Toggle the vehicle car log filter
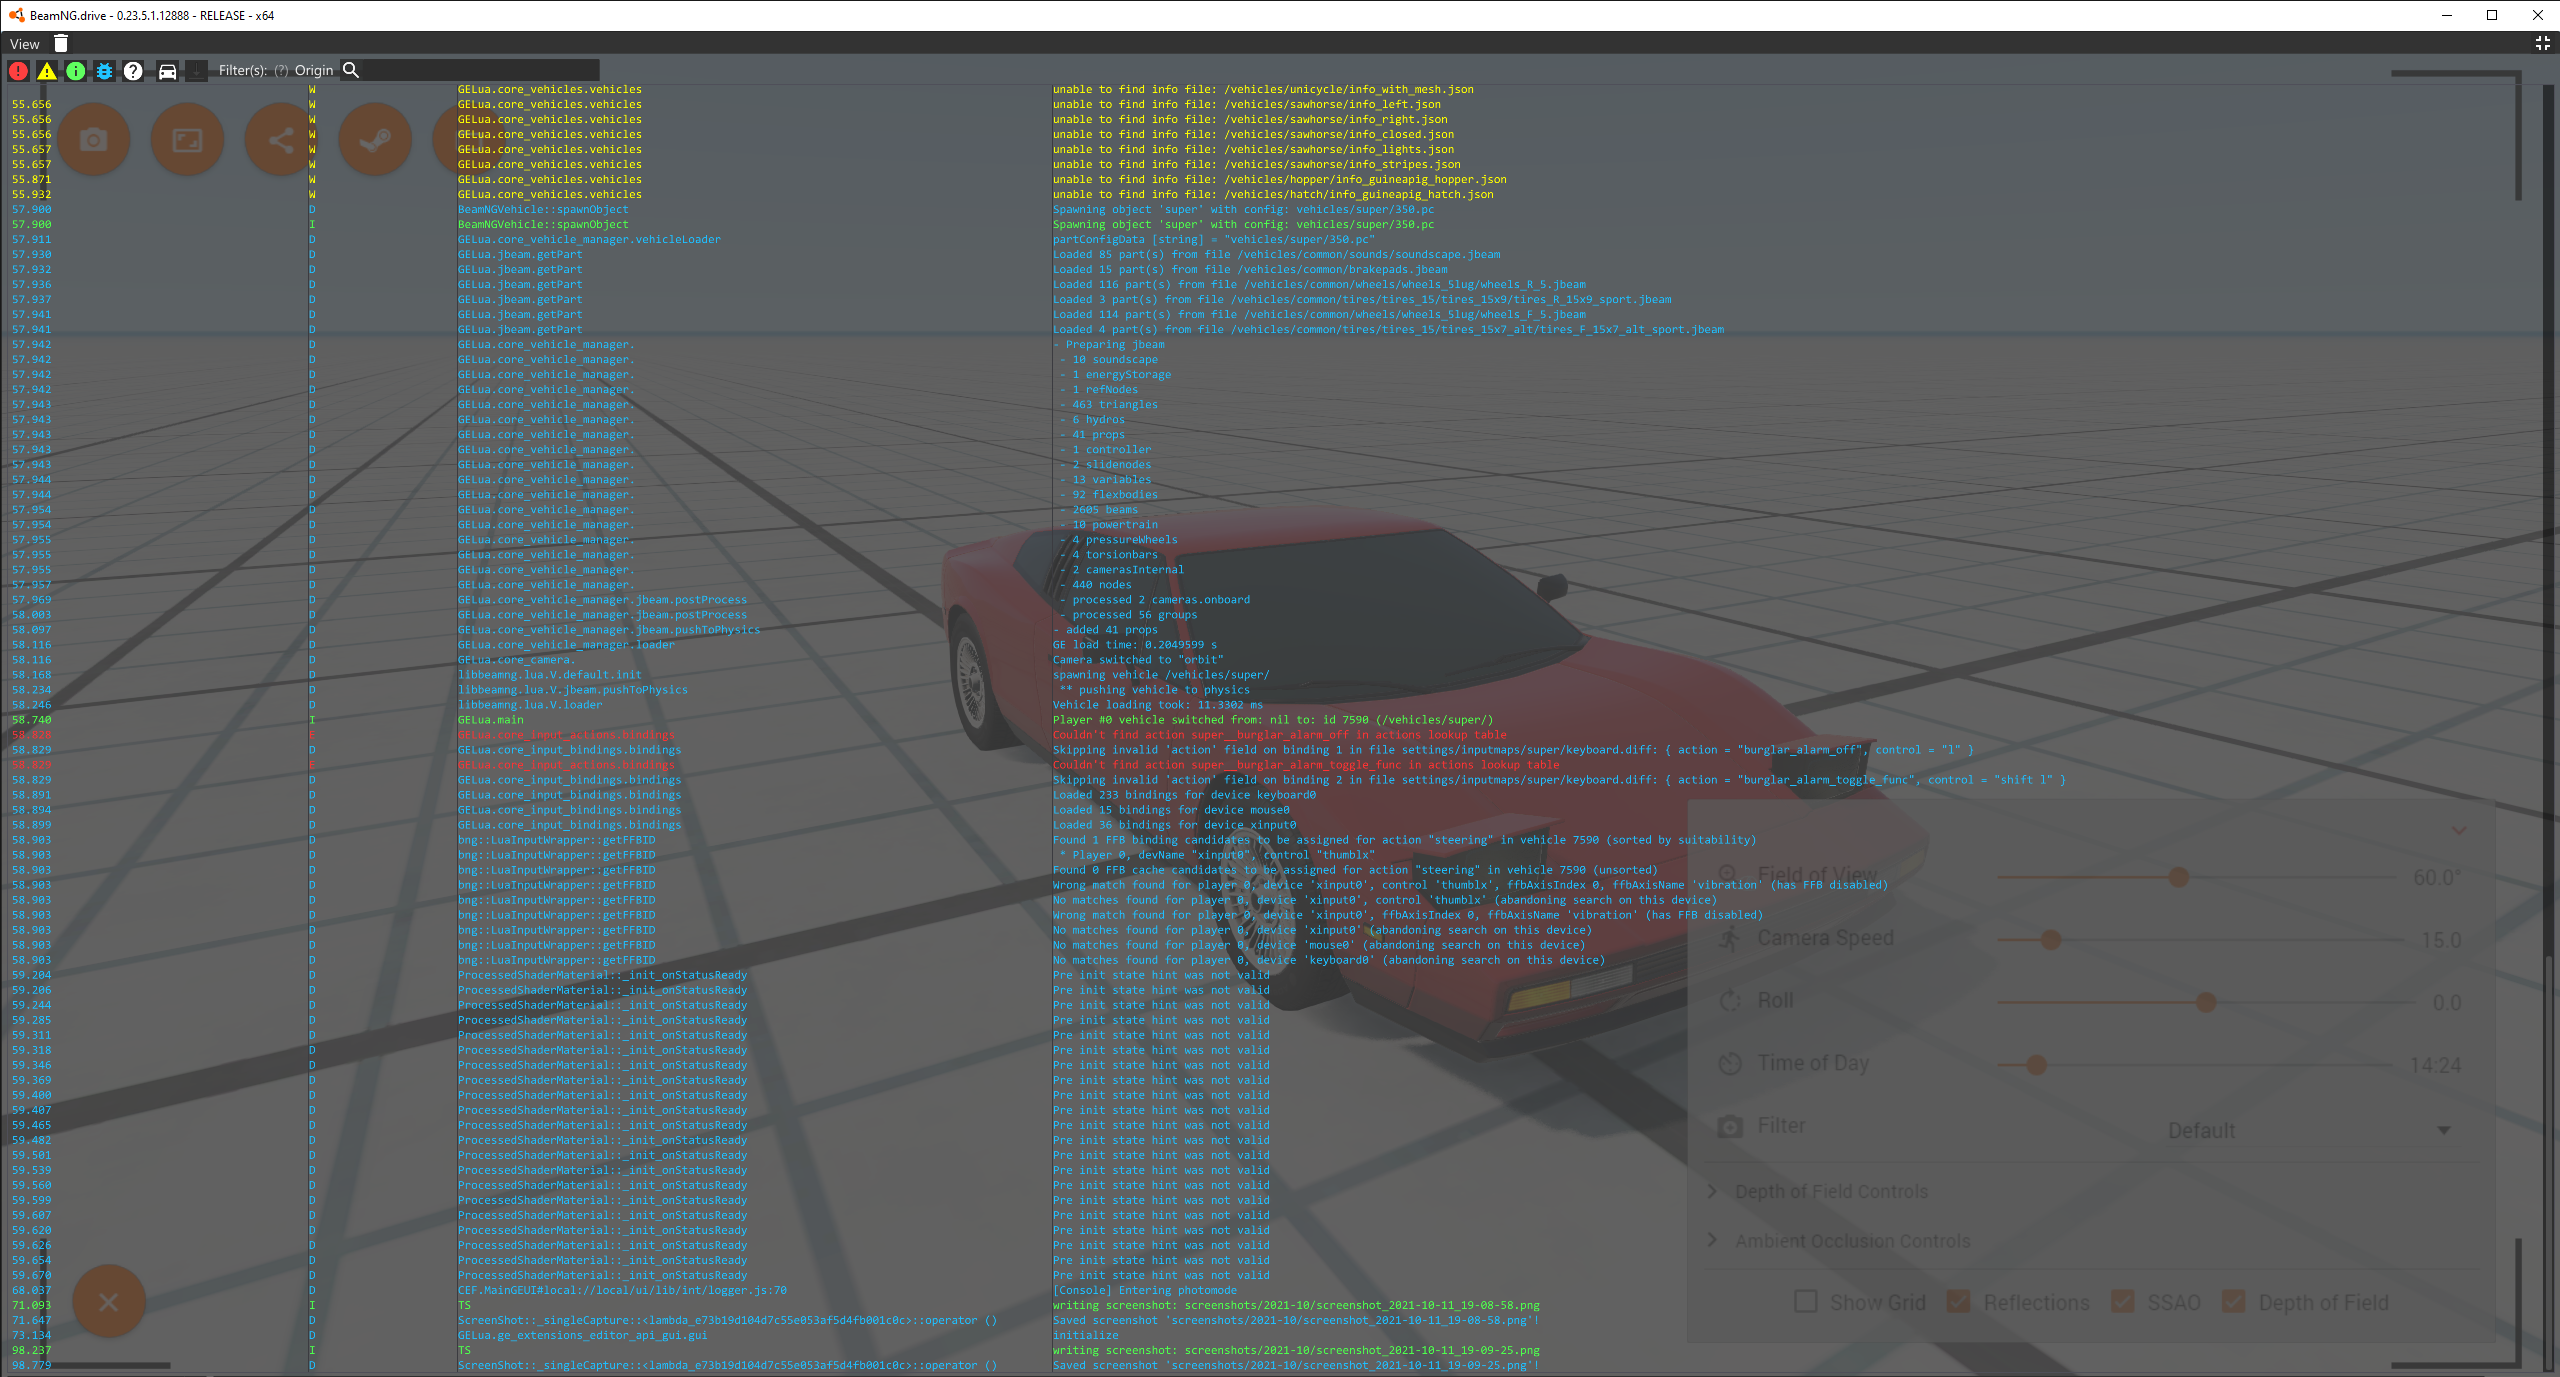 click(168, 71)
